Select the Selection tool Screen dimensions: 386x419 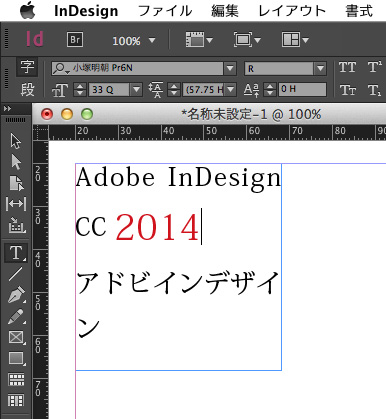(x=16, y=141)
